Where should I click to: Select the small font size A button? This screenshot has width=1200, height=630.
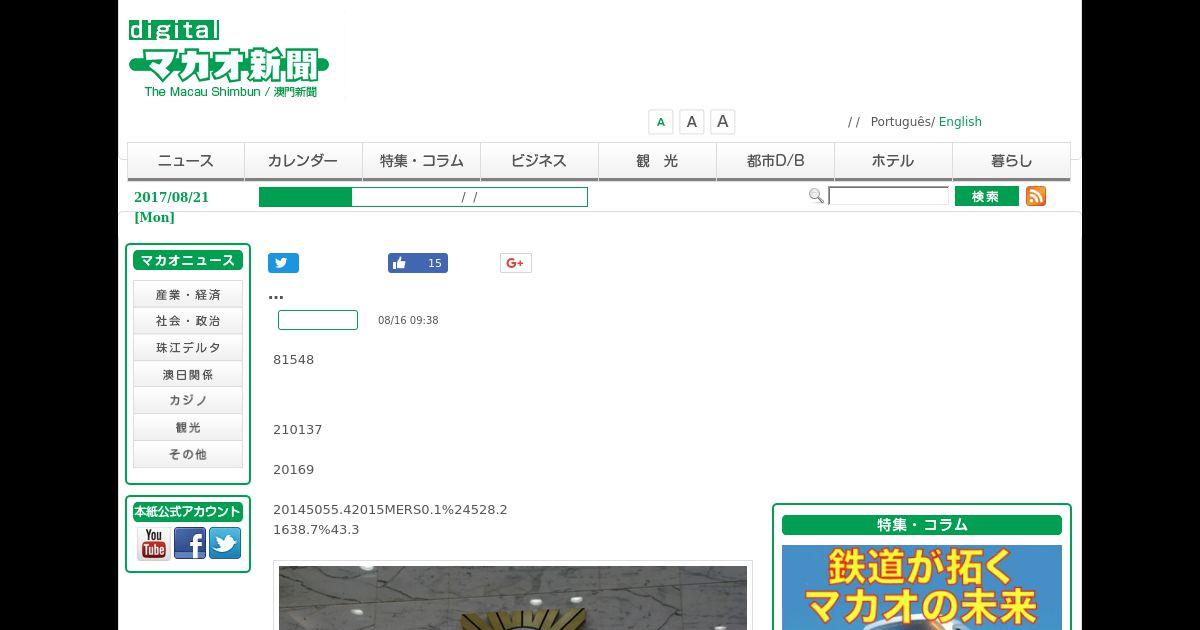660,122
